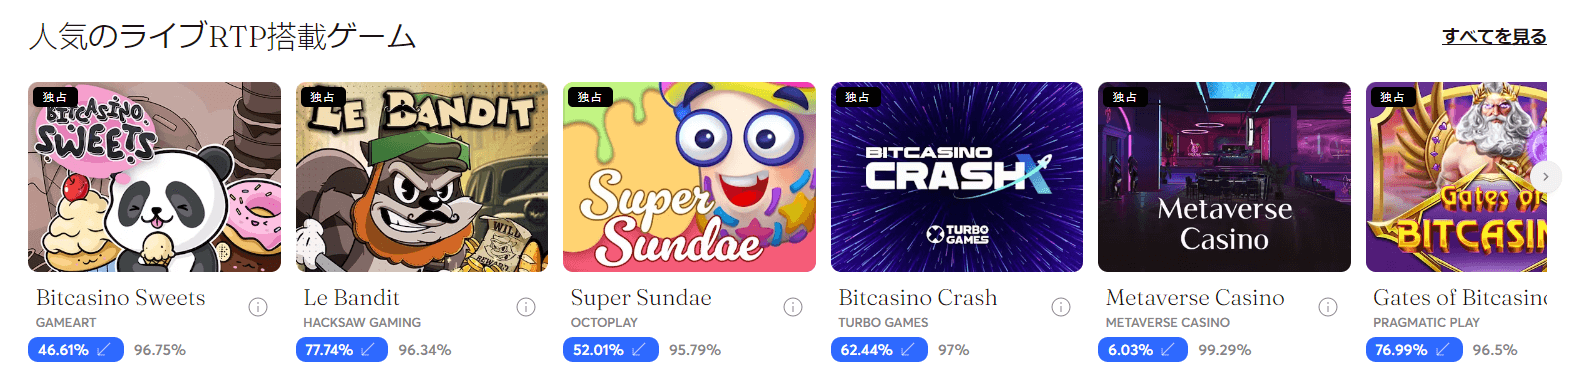Open info icon for Le Bandit
The width and height of the screenshot is (1576, 387).
pos(526,307)
